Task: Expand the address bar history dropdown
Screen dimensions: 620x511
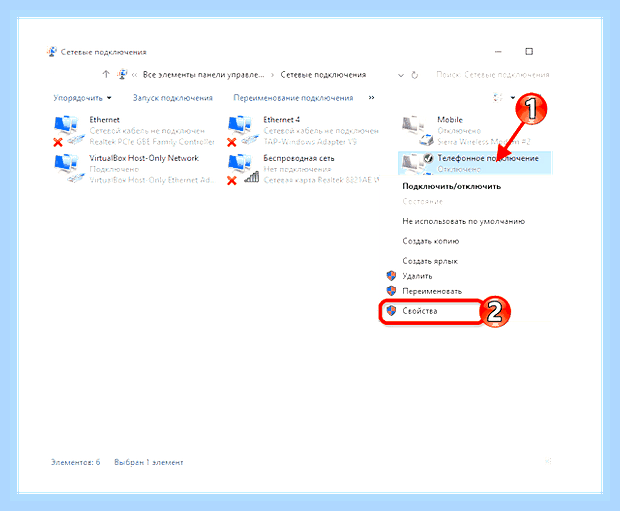Action: (401, 75)
